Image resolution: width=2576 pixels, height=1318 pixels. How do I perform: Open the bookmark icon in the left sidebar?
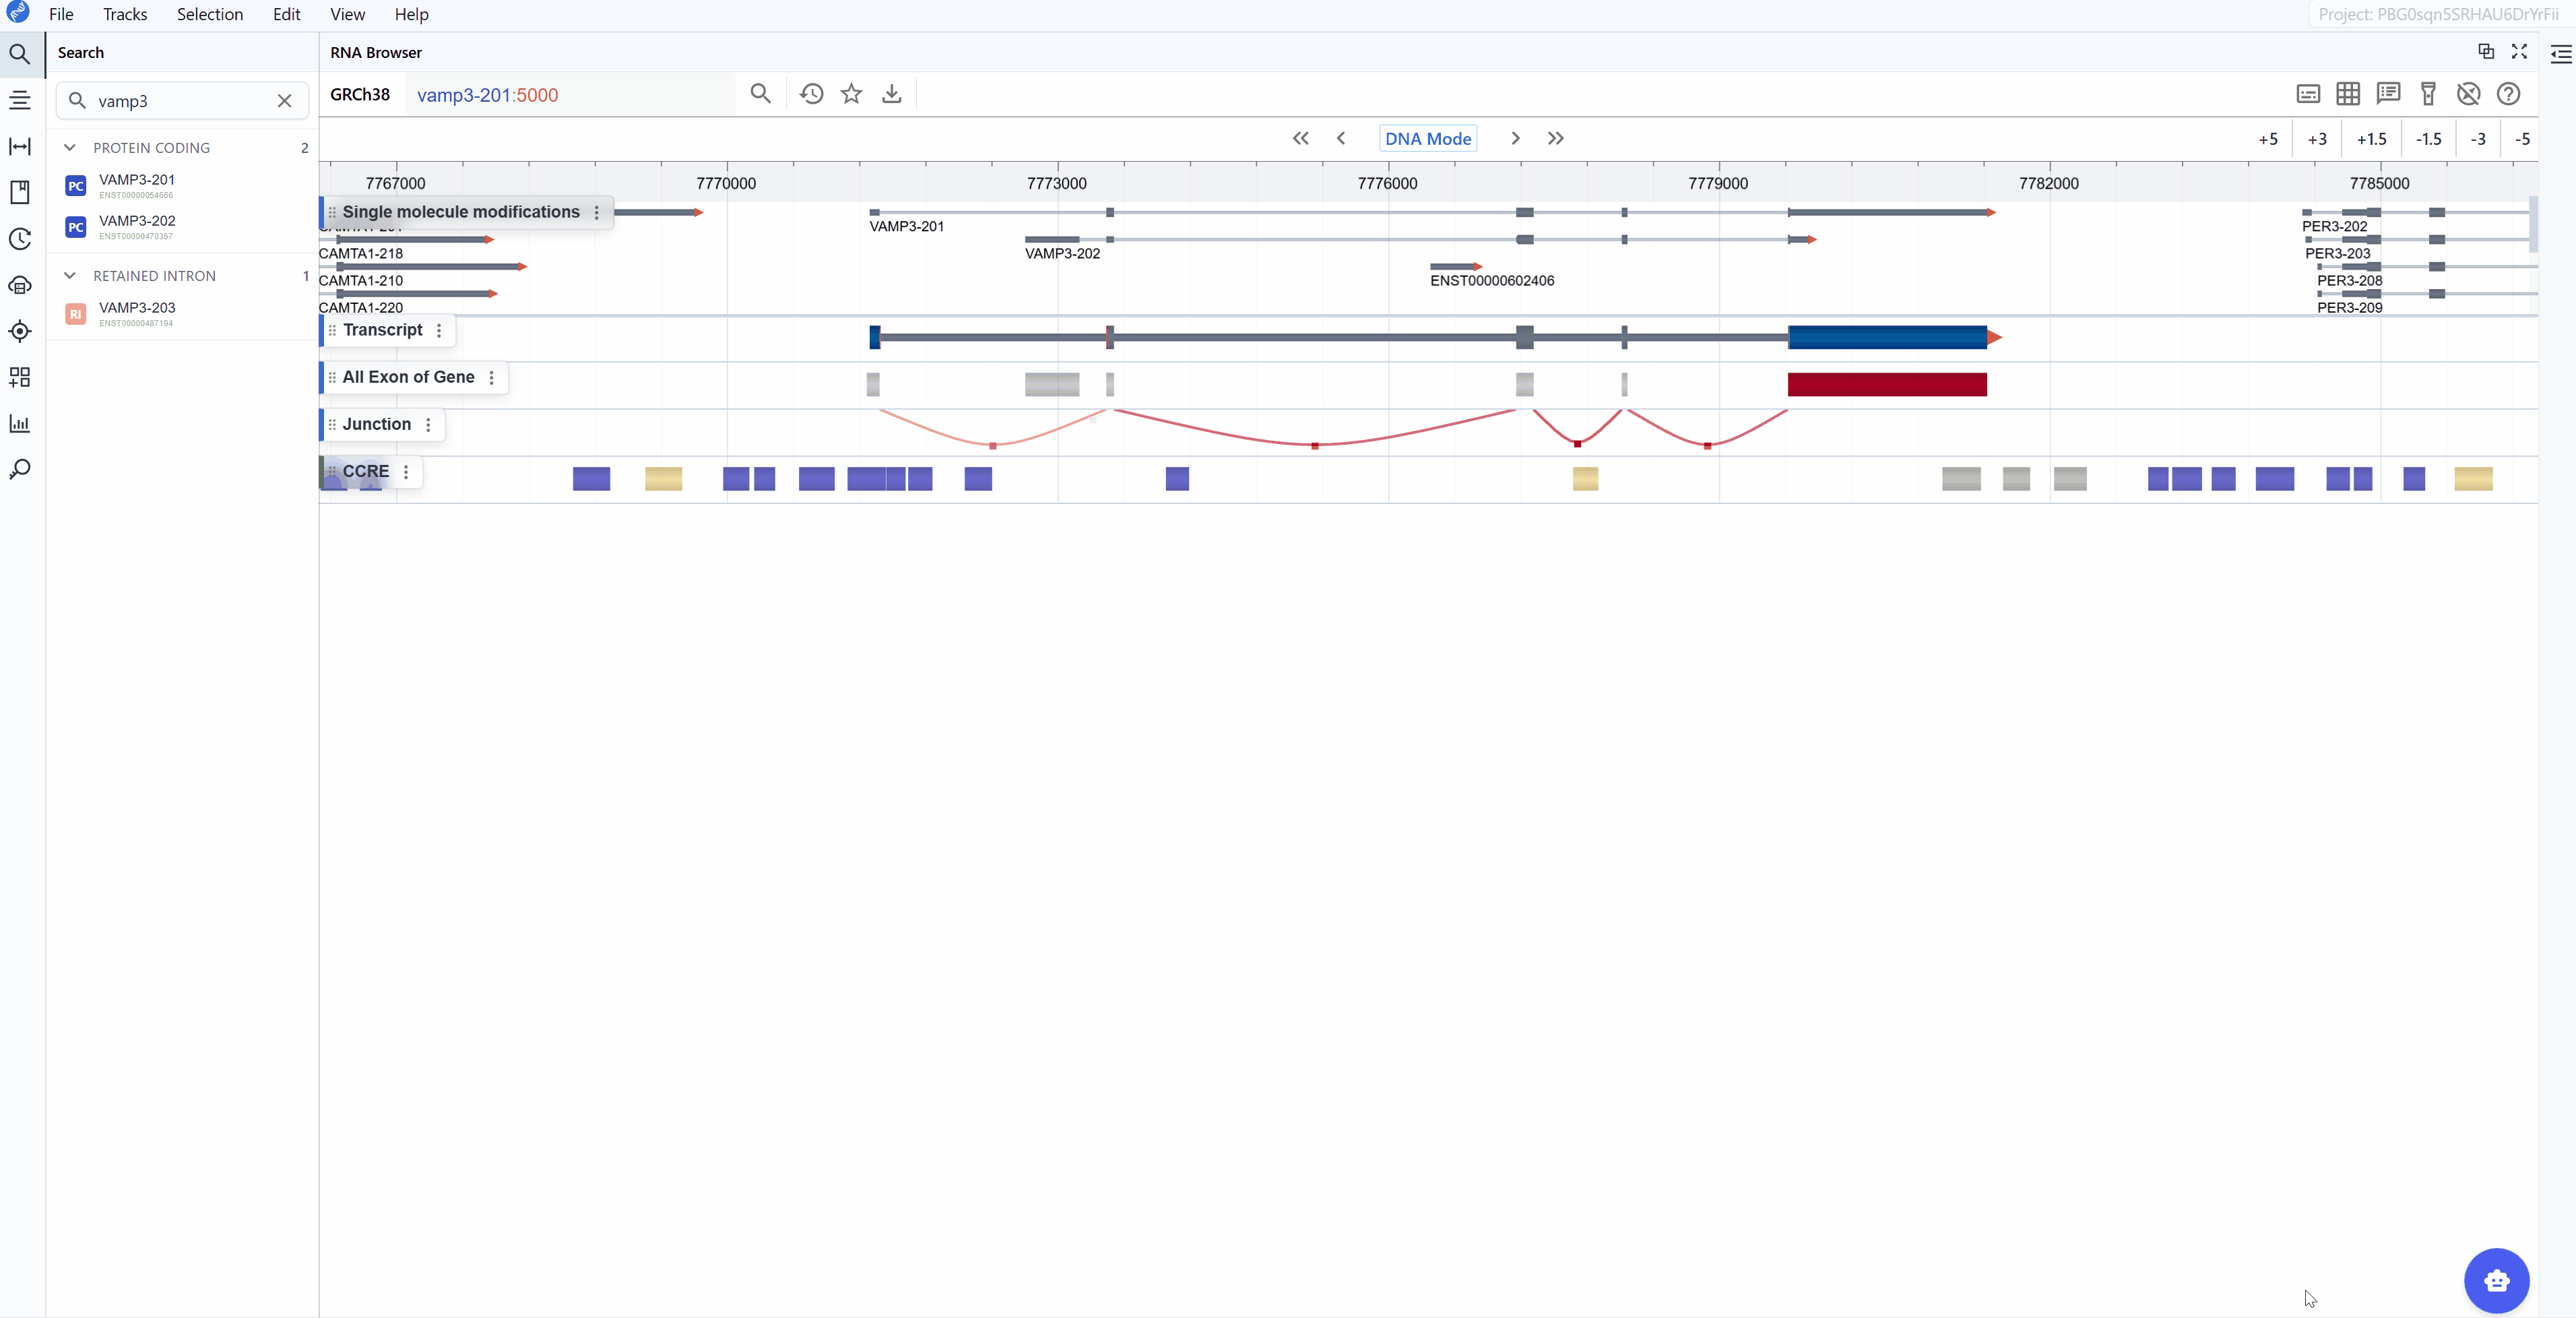(20, 192)
